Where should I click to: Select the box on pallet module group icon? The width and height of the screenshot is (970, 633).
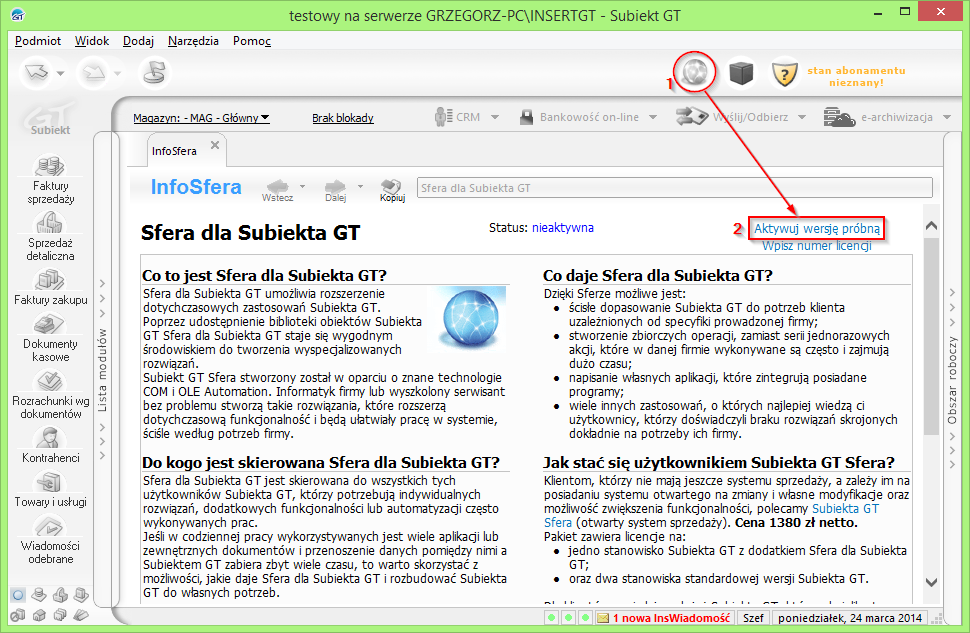81,595
